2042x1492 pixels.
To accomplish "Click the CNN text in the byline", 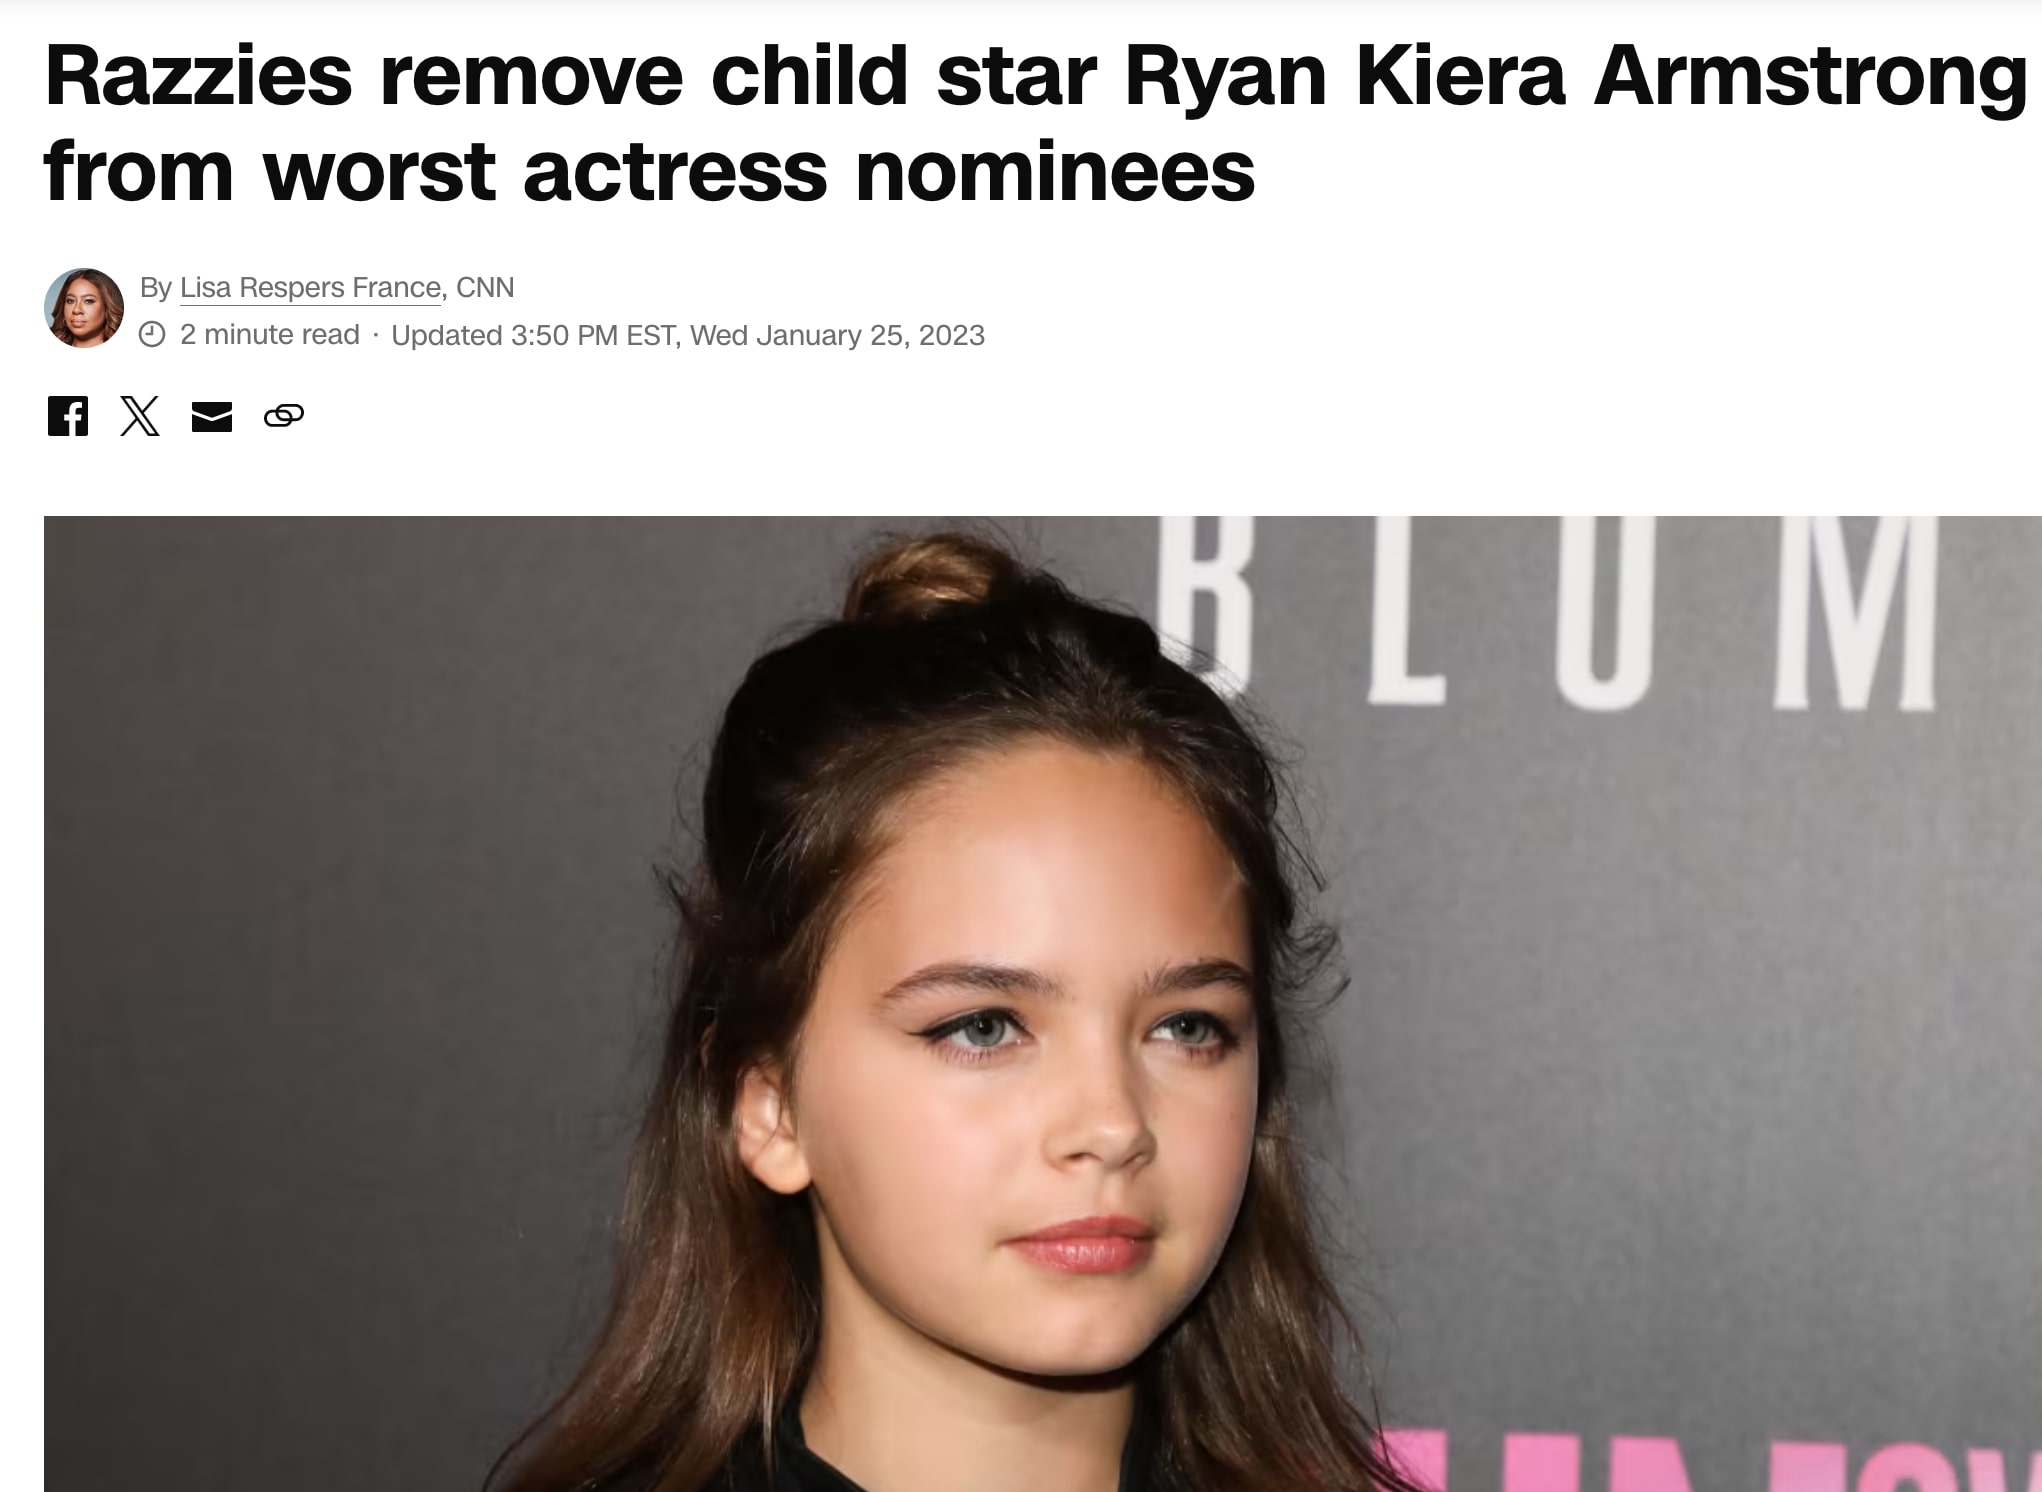I will point(485,288).
